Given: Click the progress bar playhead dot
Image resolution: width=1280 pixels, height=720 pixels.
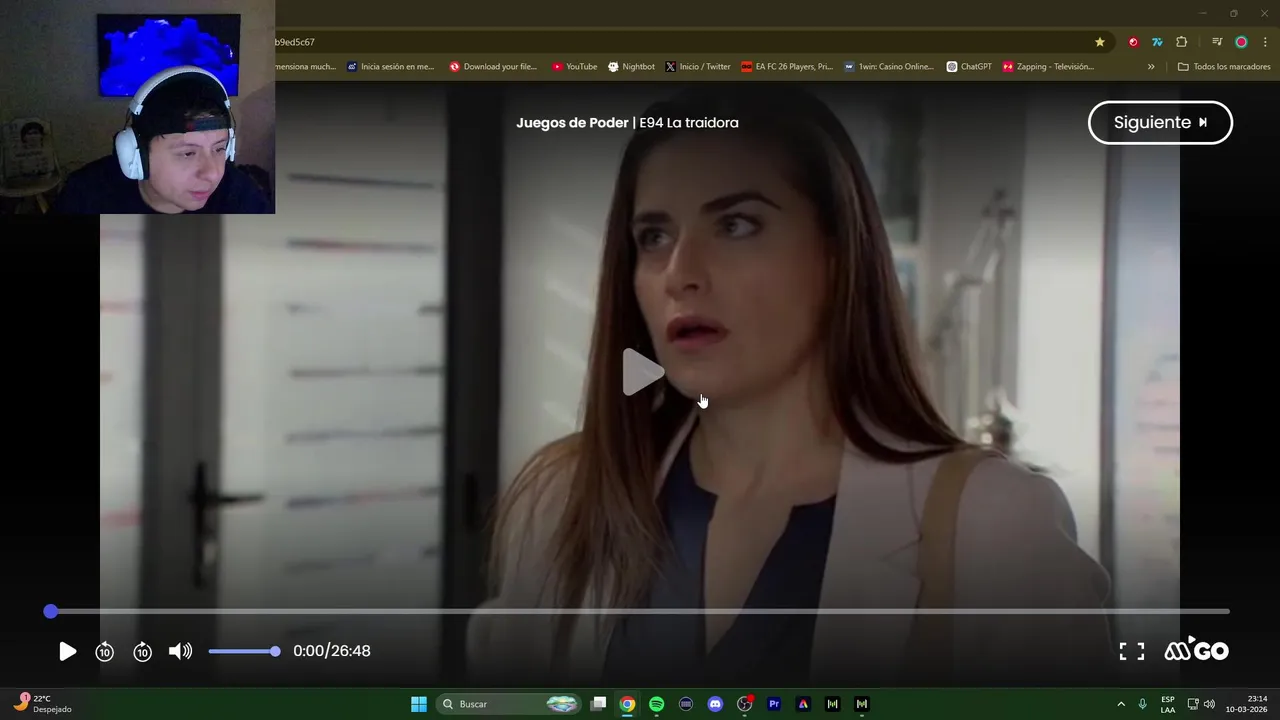Looking at the screenshot, I should (51, 611).
